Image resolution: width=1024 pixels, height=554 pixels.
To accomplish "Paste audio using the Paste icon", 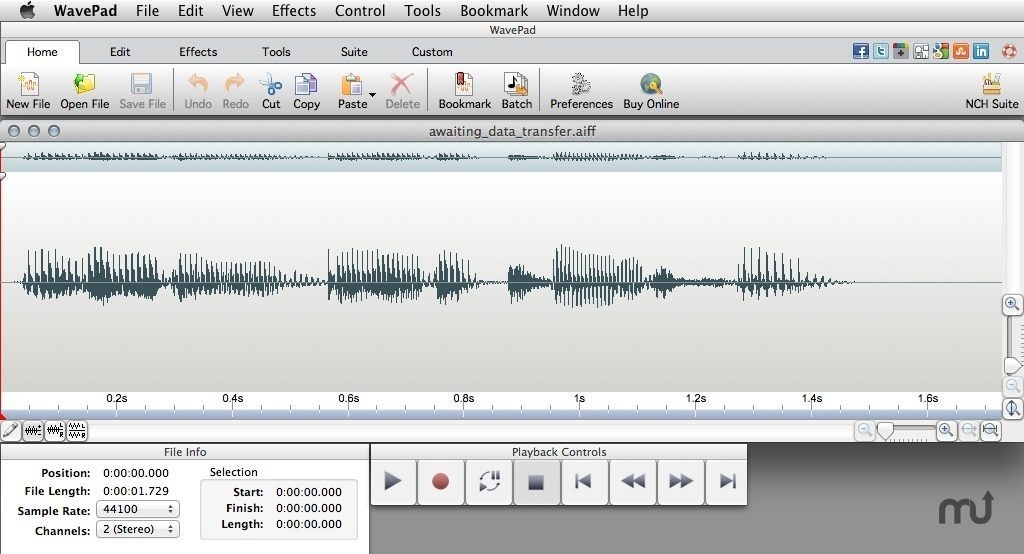I will pos(352,91).
